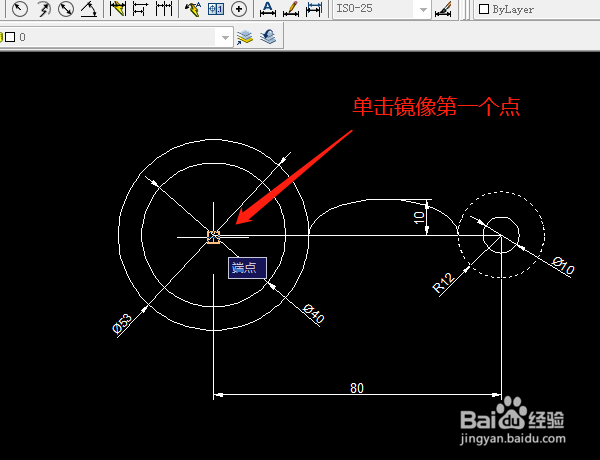Screen dimensions: 600x460
Task: Click the Make Object's Layer Current icon
Action: pyautogui.click(x=245, y=38)
